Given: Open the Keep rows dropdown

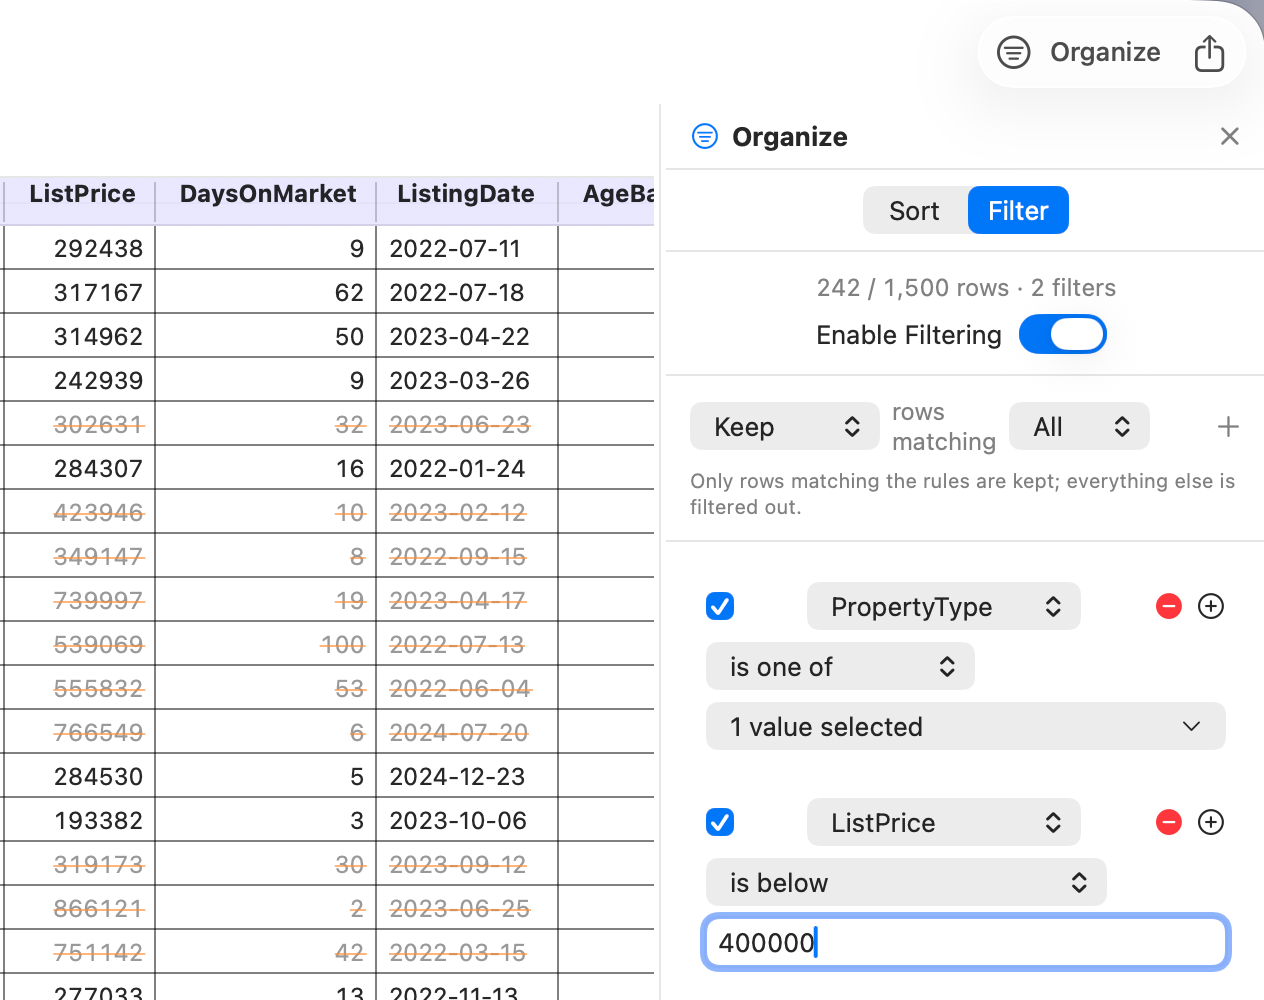Looking at the screenshot, I should pos(785,427).
